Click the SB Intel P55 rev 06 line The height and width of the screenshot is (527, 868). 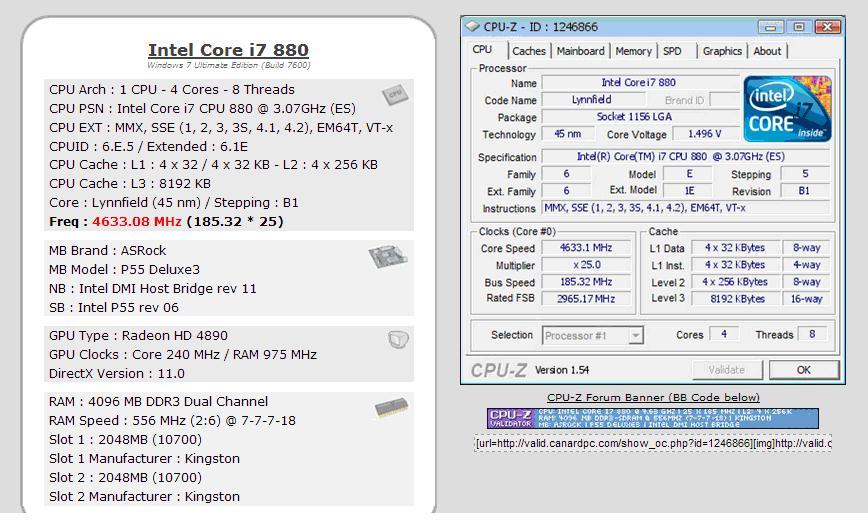click(x=113, y=308)
